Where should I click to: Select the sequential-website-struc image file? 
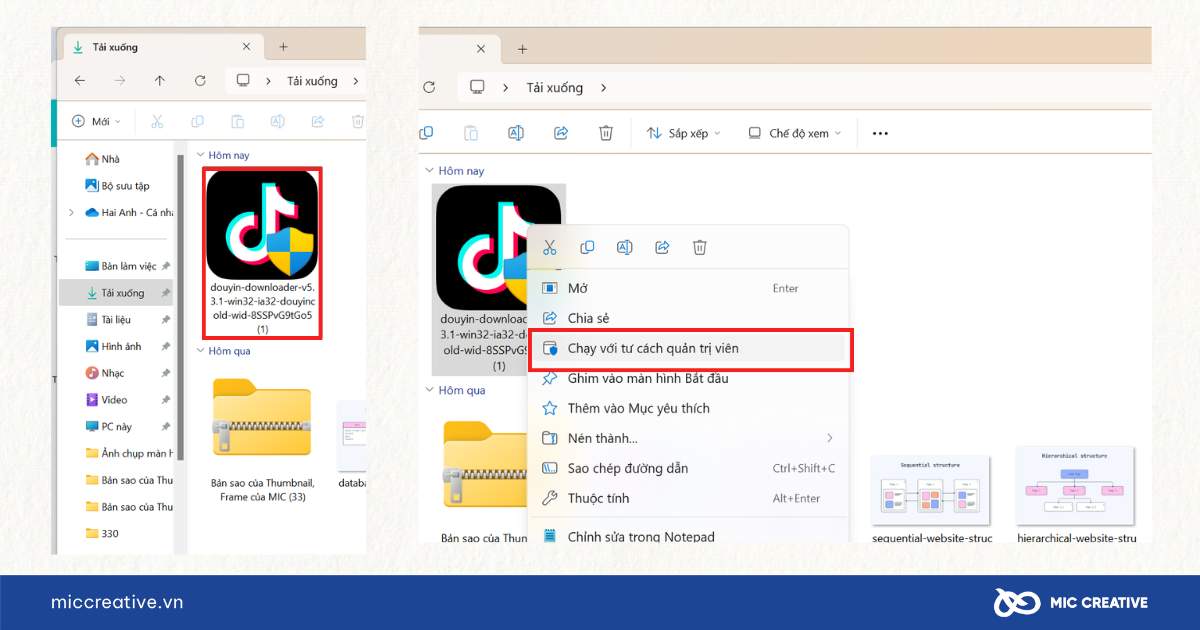[931, 499]
